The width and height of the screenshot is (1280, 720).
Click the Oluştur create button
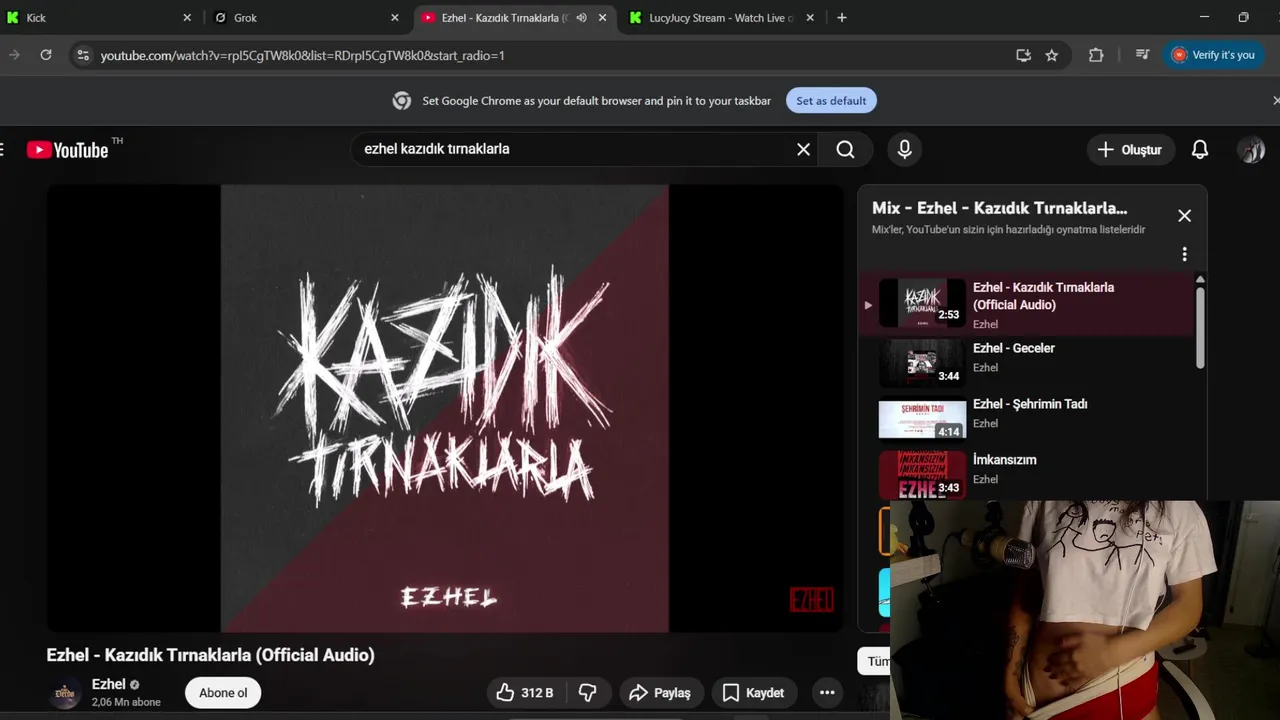(1130, 150)
